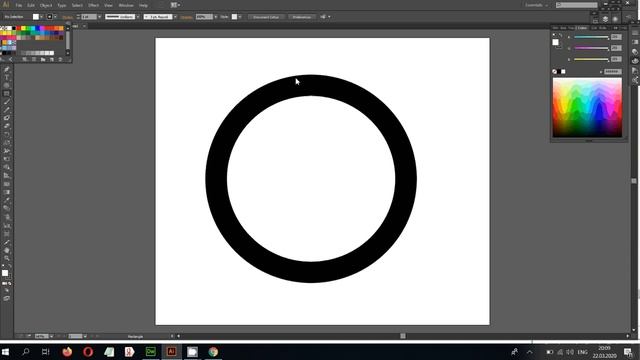The height and width of the screenshot is (360, 640).
Task: Click New Swatch icon in Swatches panel
Action: (x=52, y=60)
